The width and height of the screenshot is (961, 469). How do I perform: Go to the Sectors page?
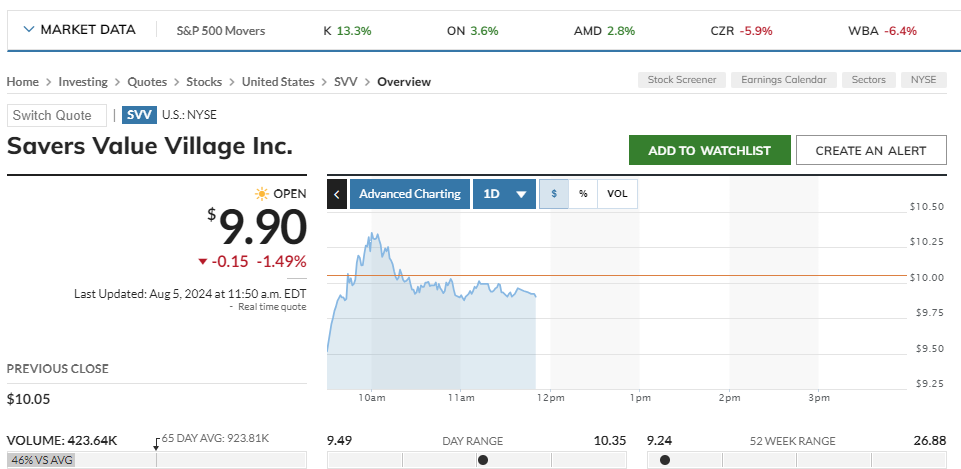[x=868, y=80]
